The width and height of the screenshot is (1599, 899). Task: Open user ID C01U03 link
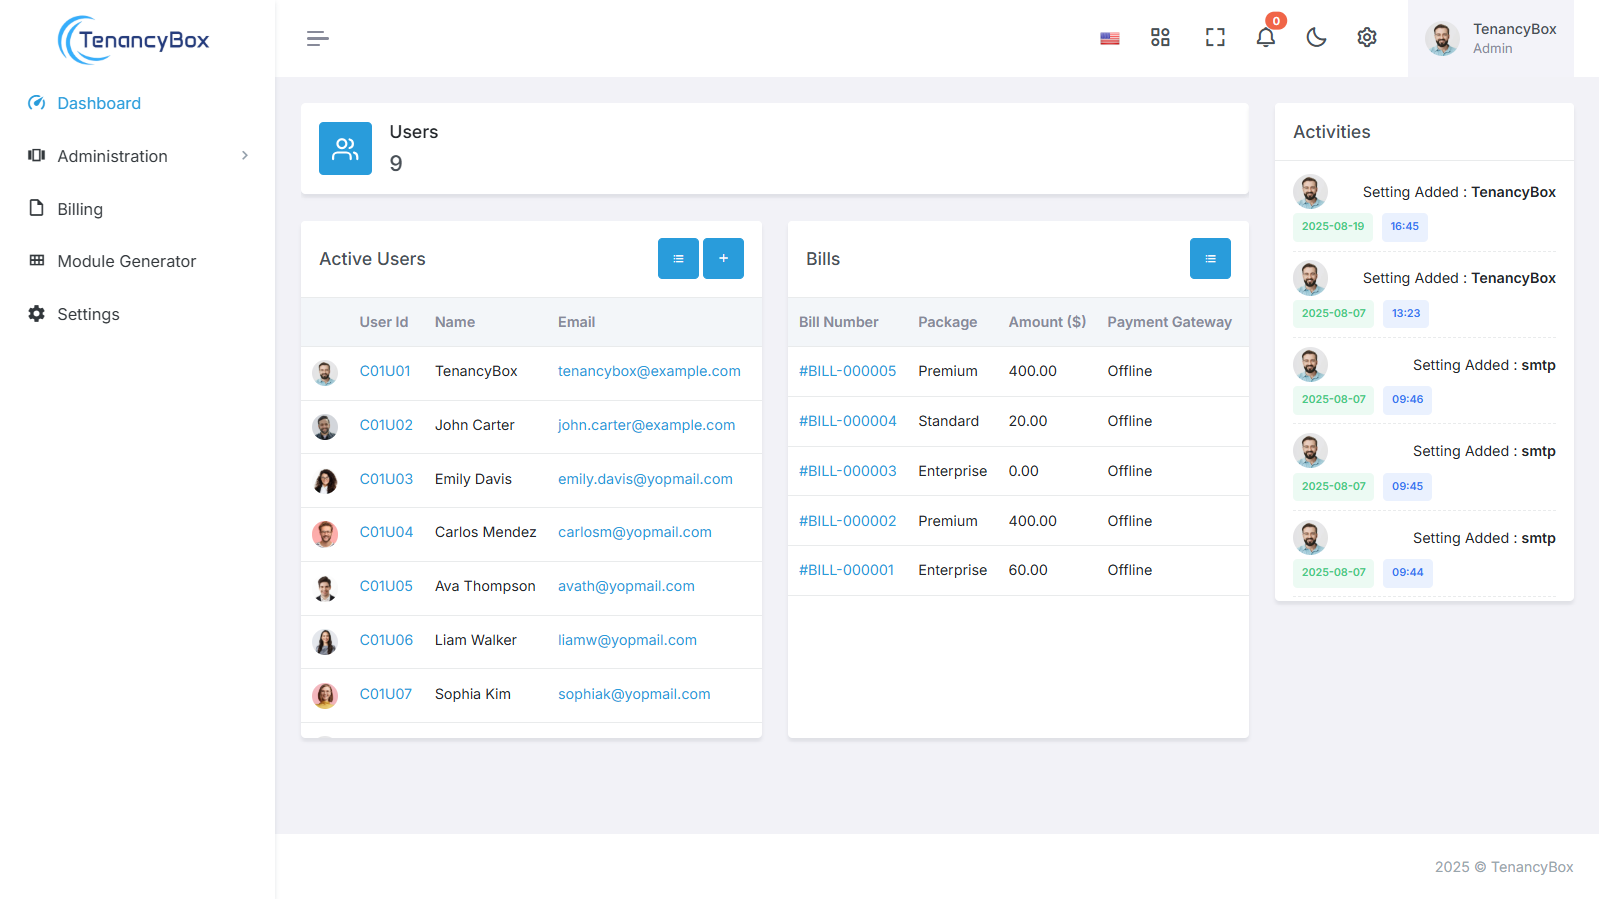(x=386, y=479)
